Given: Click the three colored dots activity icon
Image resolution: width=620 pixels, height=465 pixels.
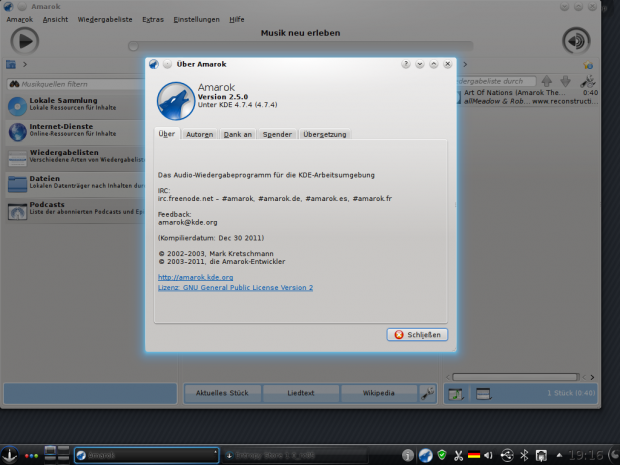Looking at the screenshot, I should point(31,456).
